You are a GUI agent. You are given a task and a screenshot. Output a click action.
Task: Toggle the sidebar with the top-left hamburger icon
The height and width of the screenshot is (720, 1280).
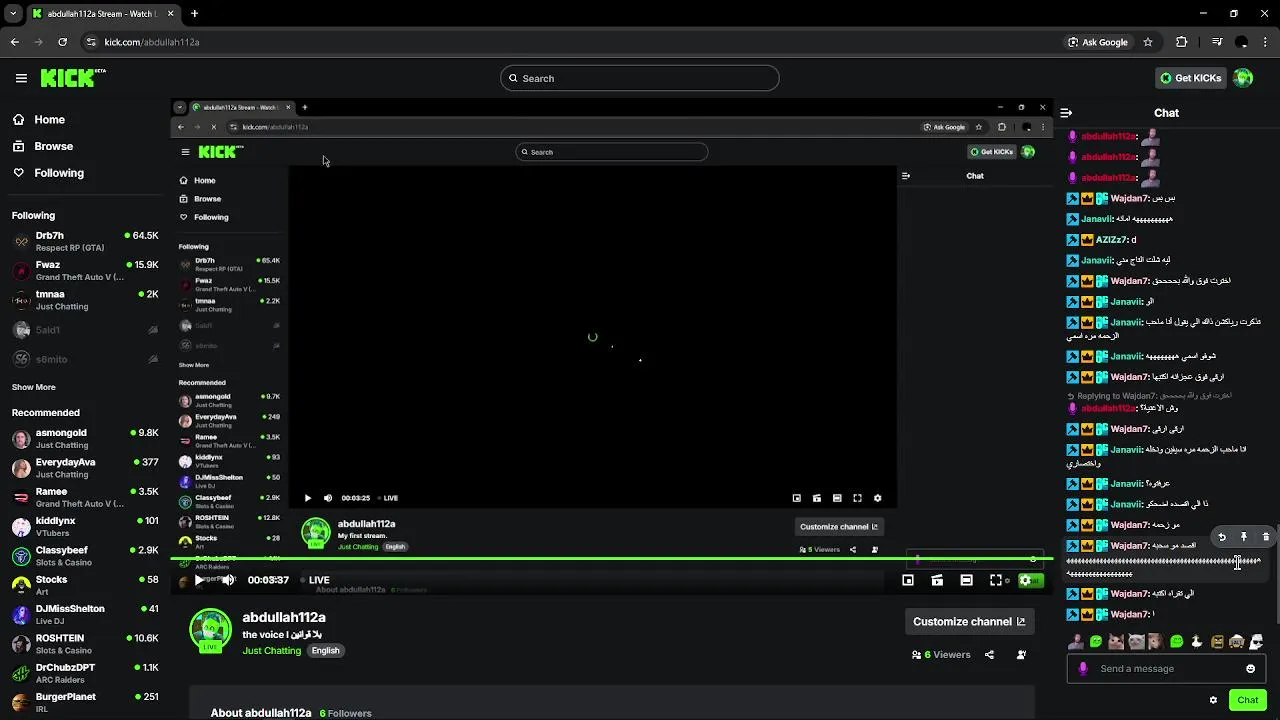click(x=21, y=78)
